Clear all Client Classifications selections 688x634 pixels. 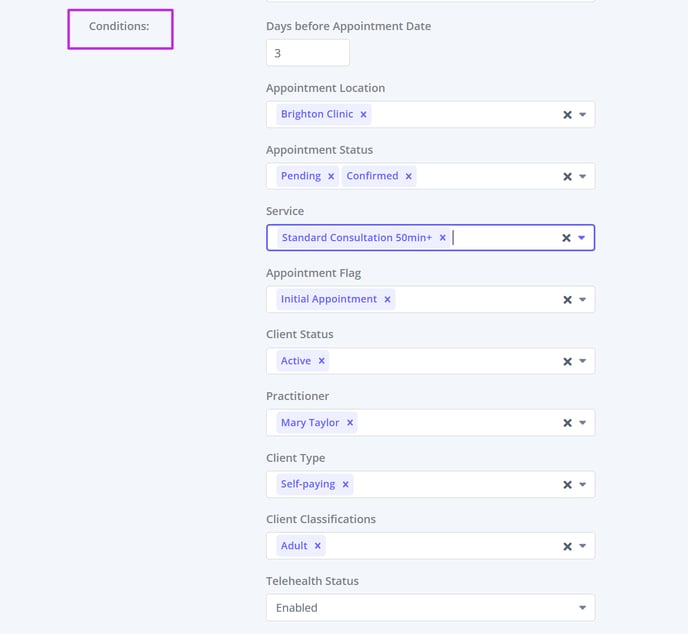[567, 547]
